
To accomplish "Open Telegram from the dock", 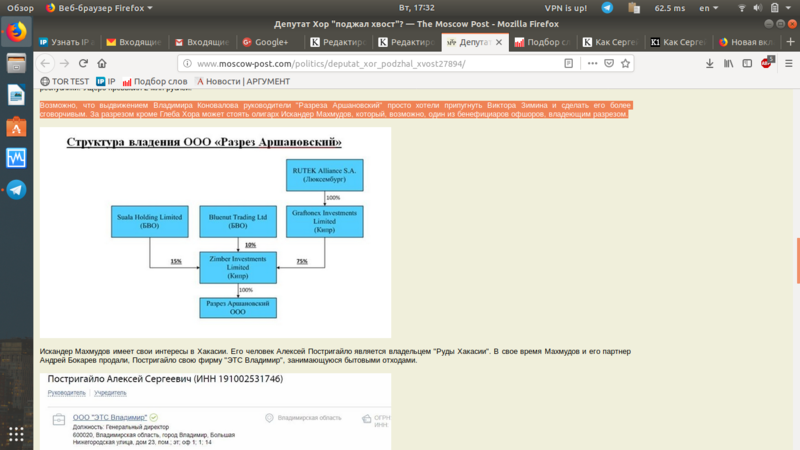I will [x=16, y=190].
